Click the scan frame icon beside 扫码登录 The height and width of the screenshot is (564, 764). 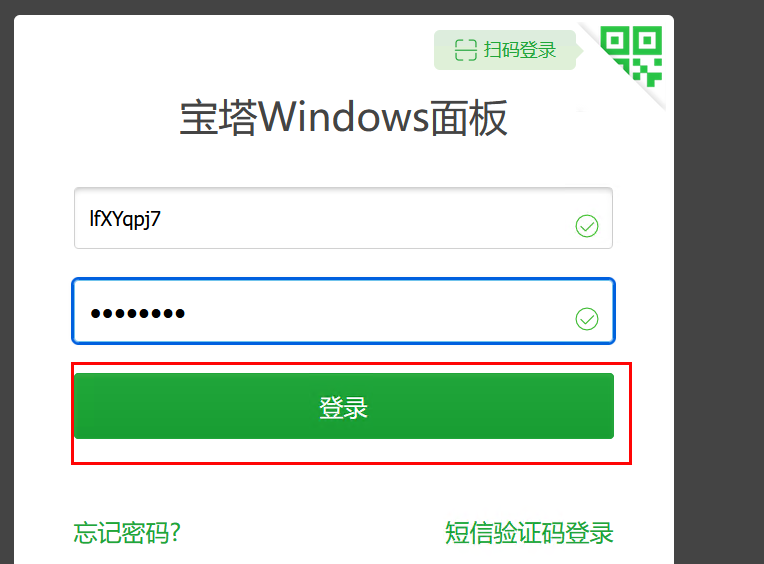tap(465, 50)
